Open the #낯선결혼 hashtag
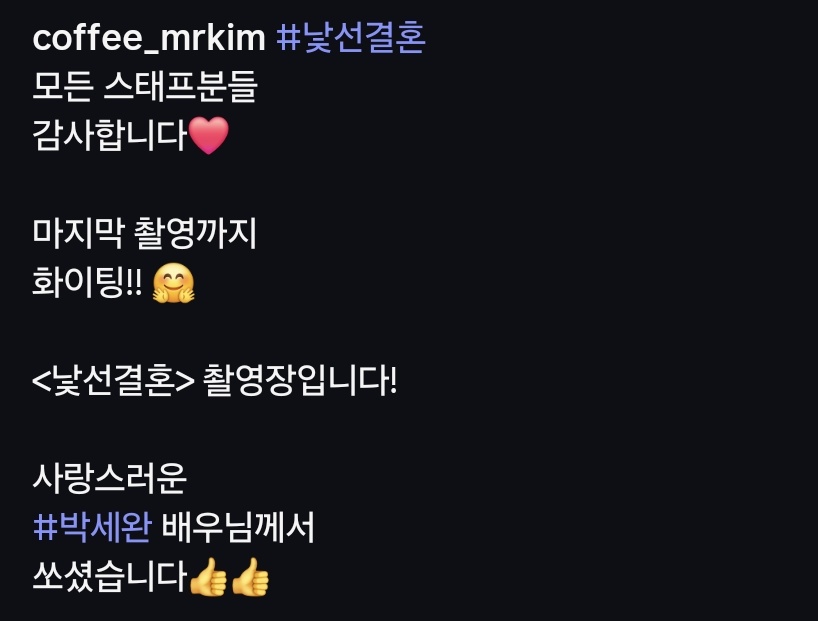Image resolution: width=818 pixels, height=621 pixels. (351, 38)
